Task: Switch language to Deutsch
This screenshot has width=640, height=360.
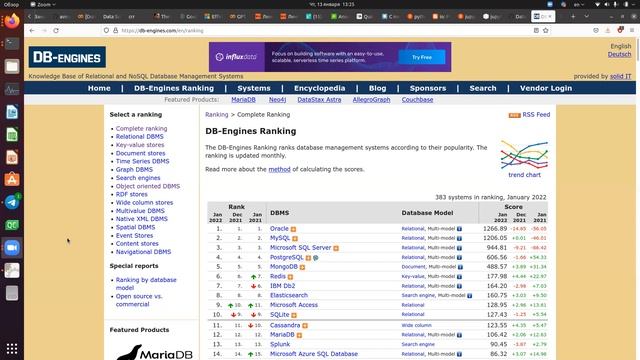Action: [x=619, y=54]
